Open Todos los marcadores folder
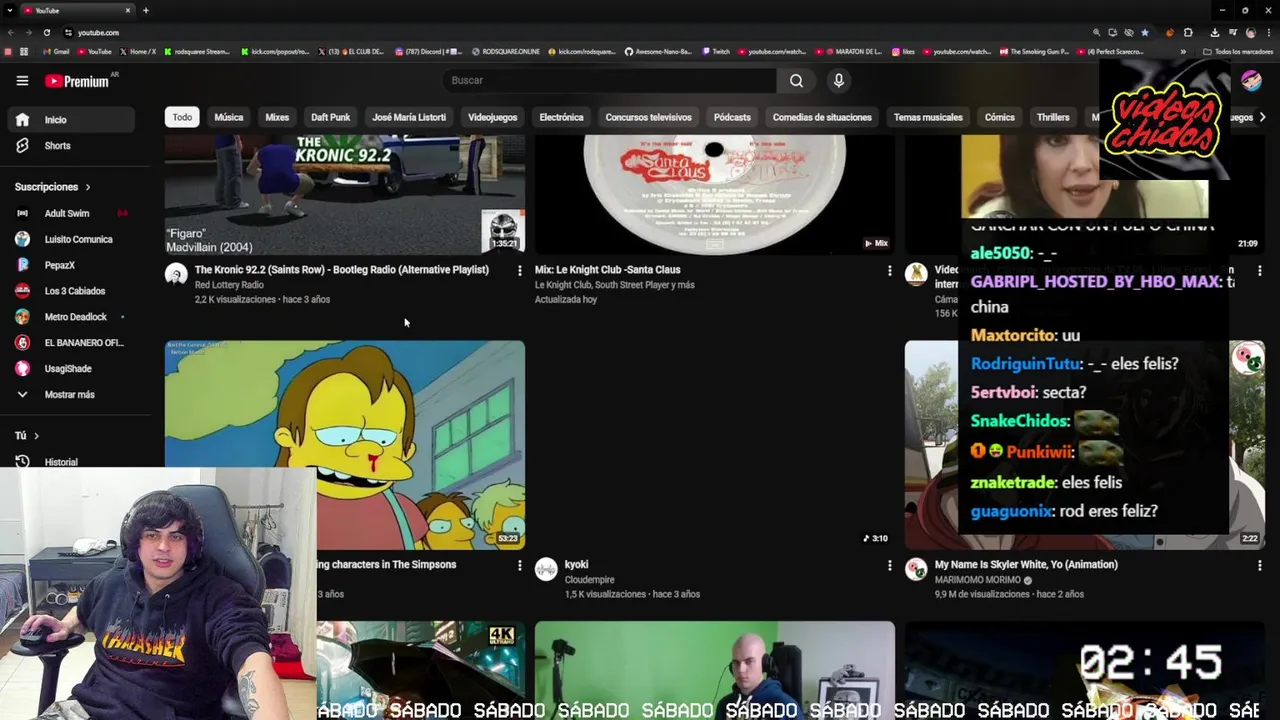The width and height of the screenshot is (1280, 720). point(1238,52)
